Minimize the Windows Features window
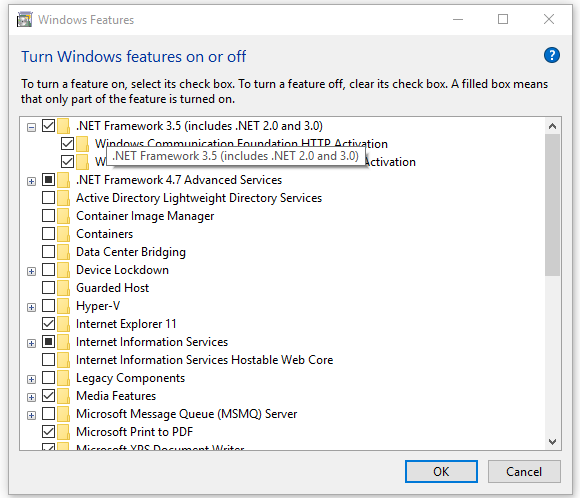This screenshot has width=580, height=498. coord(458,19)
